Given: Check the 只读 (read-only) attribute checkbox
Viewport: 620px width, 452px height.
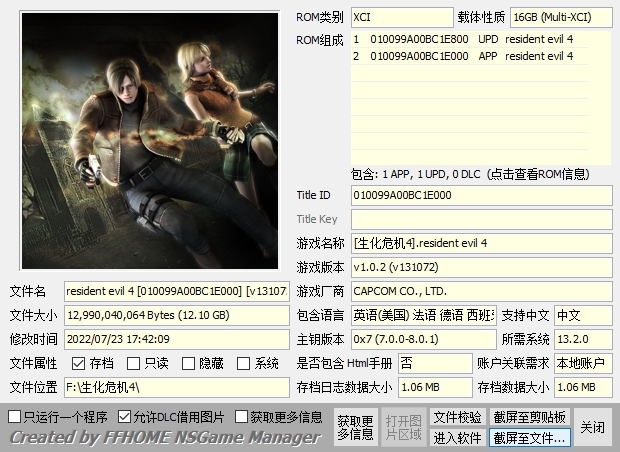Looking at the screenshot, I should pyautogui.click(x=134, y=364).
